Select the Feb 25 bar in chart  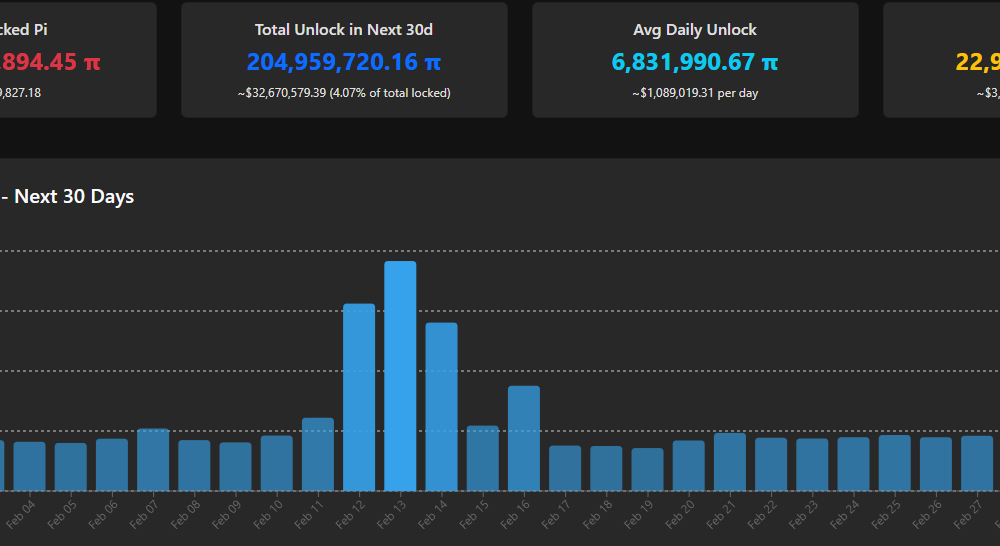[895, 463]
